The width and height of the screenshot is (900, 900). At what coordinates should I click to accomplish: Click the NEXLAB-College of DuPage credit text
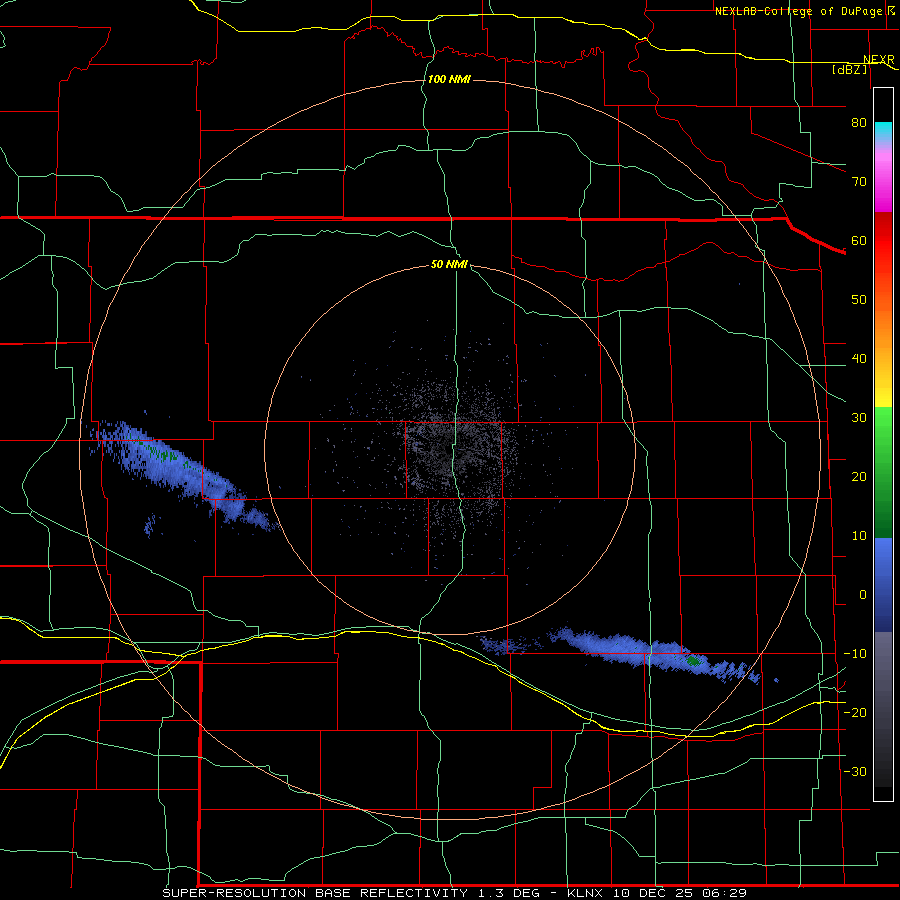click(798, 11)
